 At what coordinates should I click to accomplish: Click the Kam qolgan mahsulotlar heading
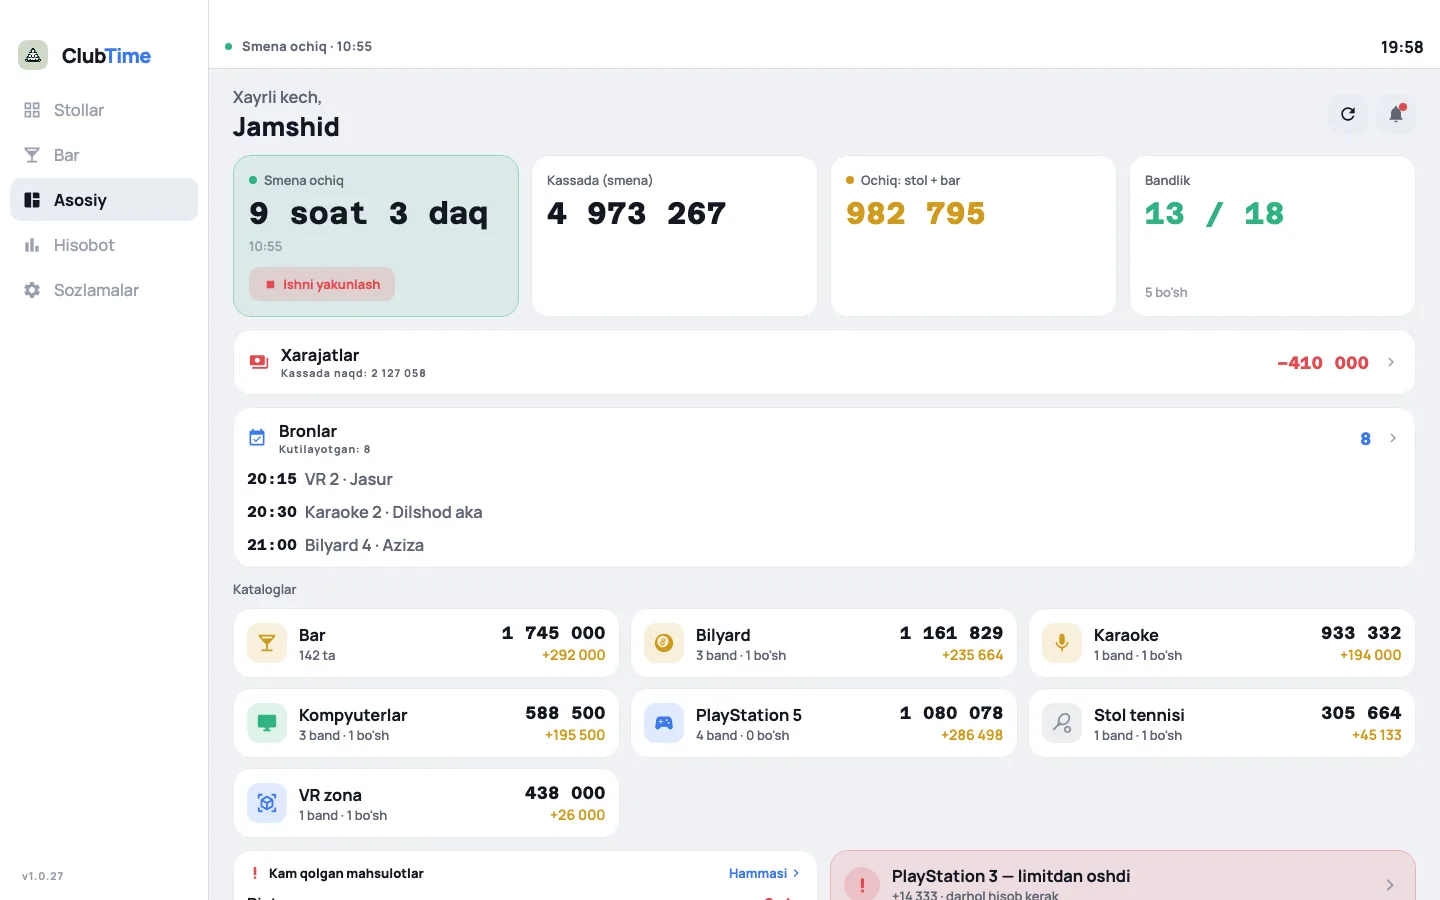[346, 873]
